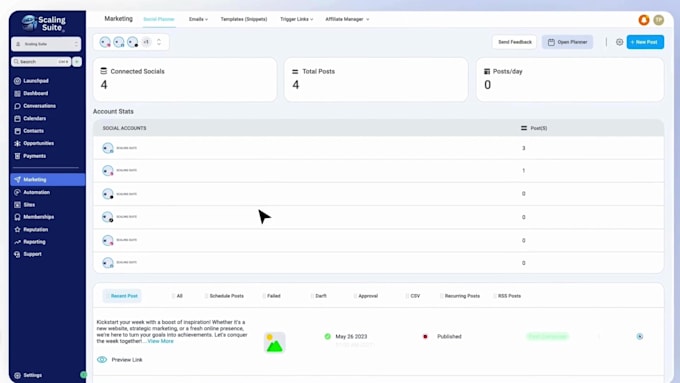Select the All posts filter
This screenshot has height=383, width=680.
click(x=177, y=296)
